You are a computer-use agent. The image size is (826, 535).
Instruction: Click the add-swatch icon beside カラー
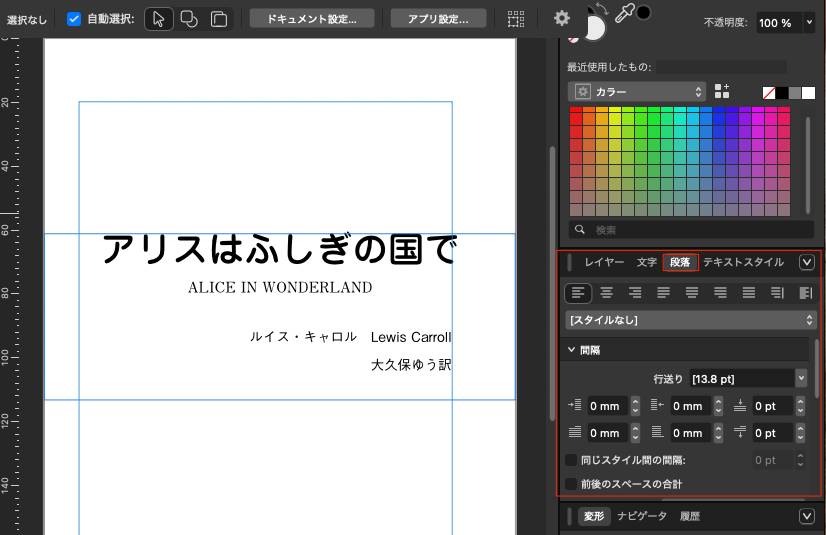[x=723, y=91]
